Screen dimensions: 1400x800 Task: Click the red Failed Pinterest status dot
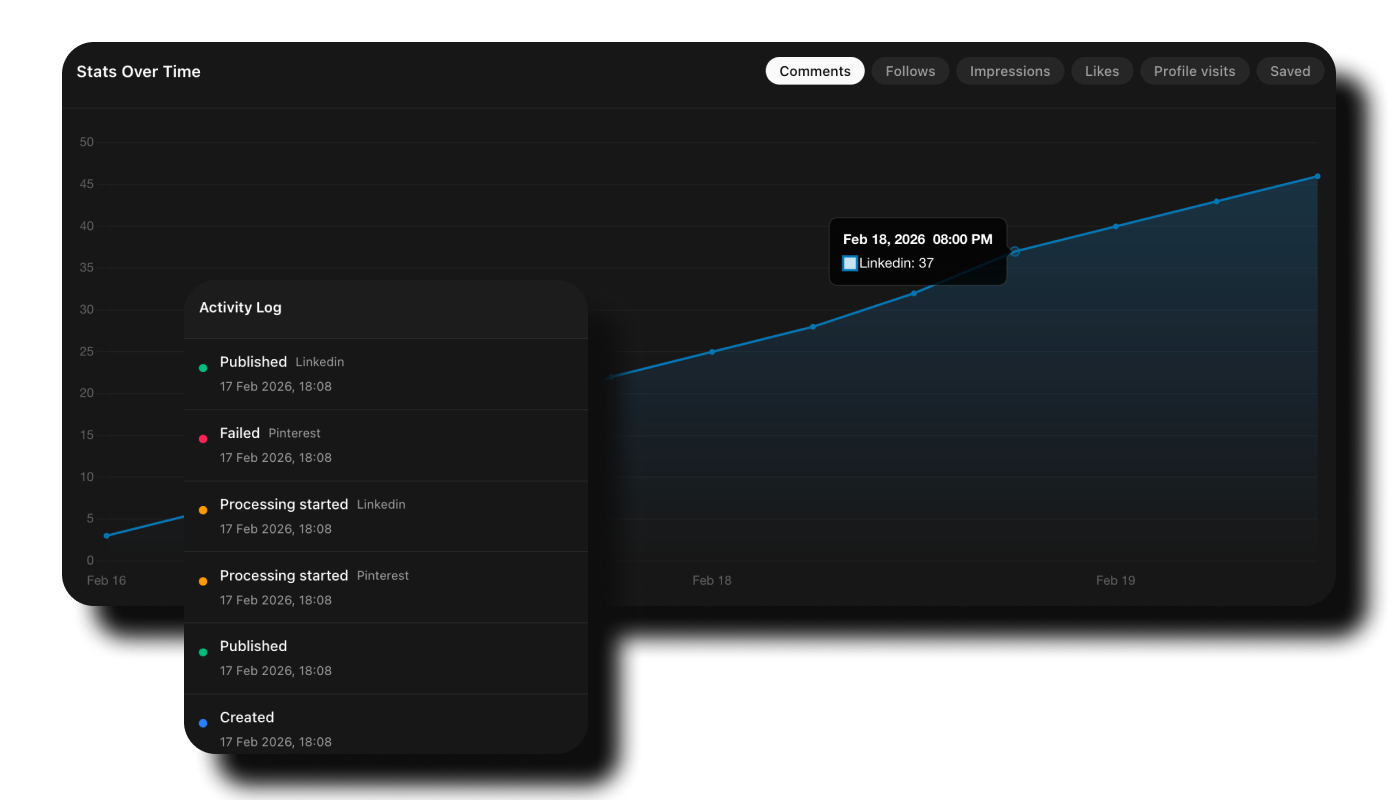click(203, 439)
